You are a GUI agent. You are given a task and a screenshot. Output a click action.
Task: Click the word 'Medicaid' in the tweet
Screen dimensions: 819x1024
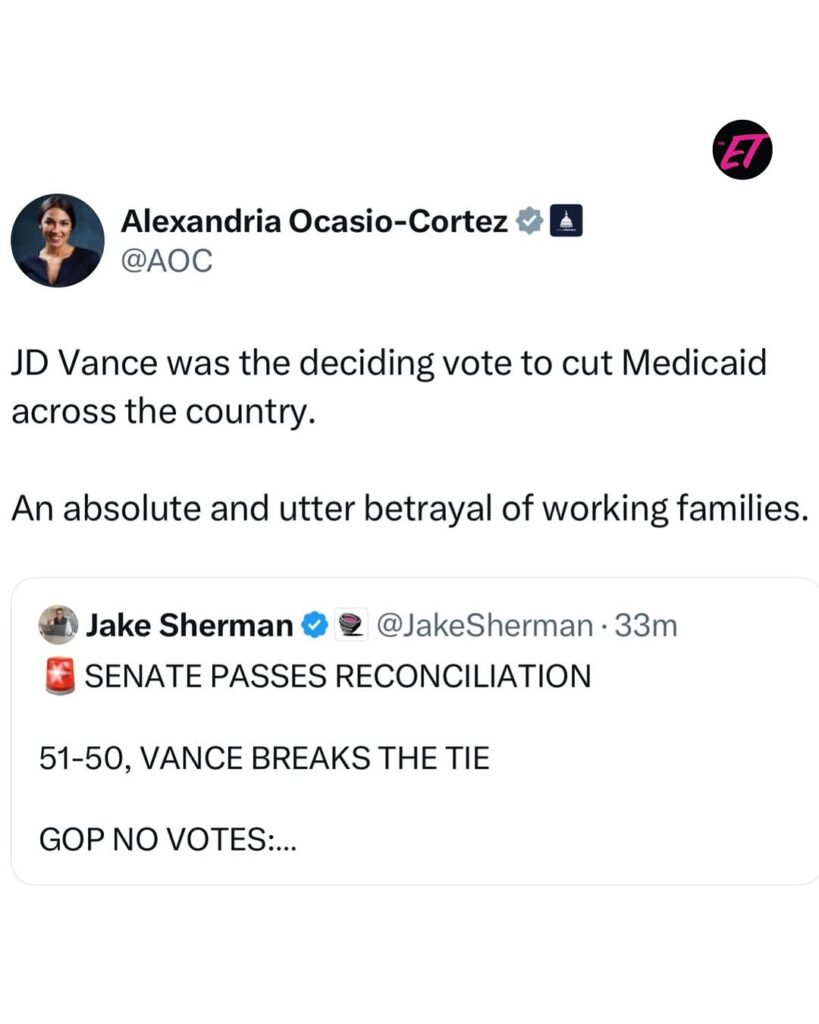tap(695, 362)
